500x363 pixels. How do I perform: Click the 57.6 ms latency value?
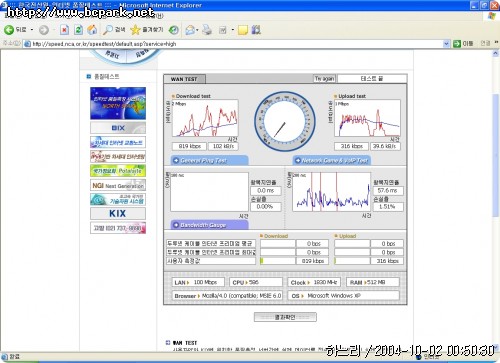click(x=388, y=191)
